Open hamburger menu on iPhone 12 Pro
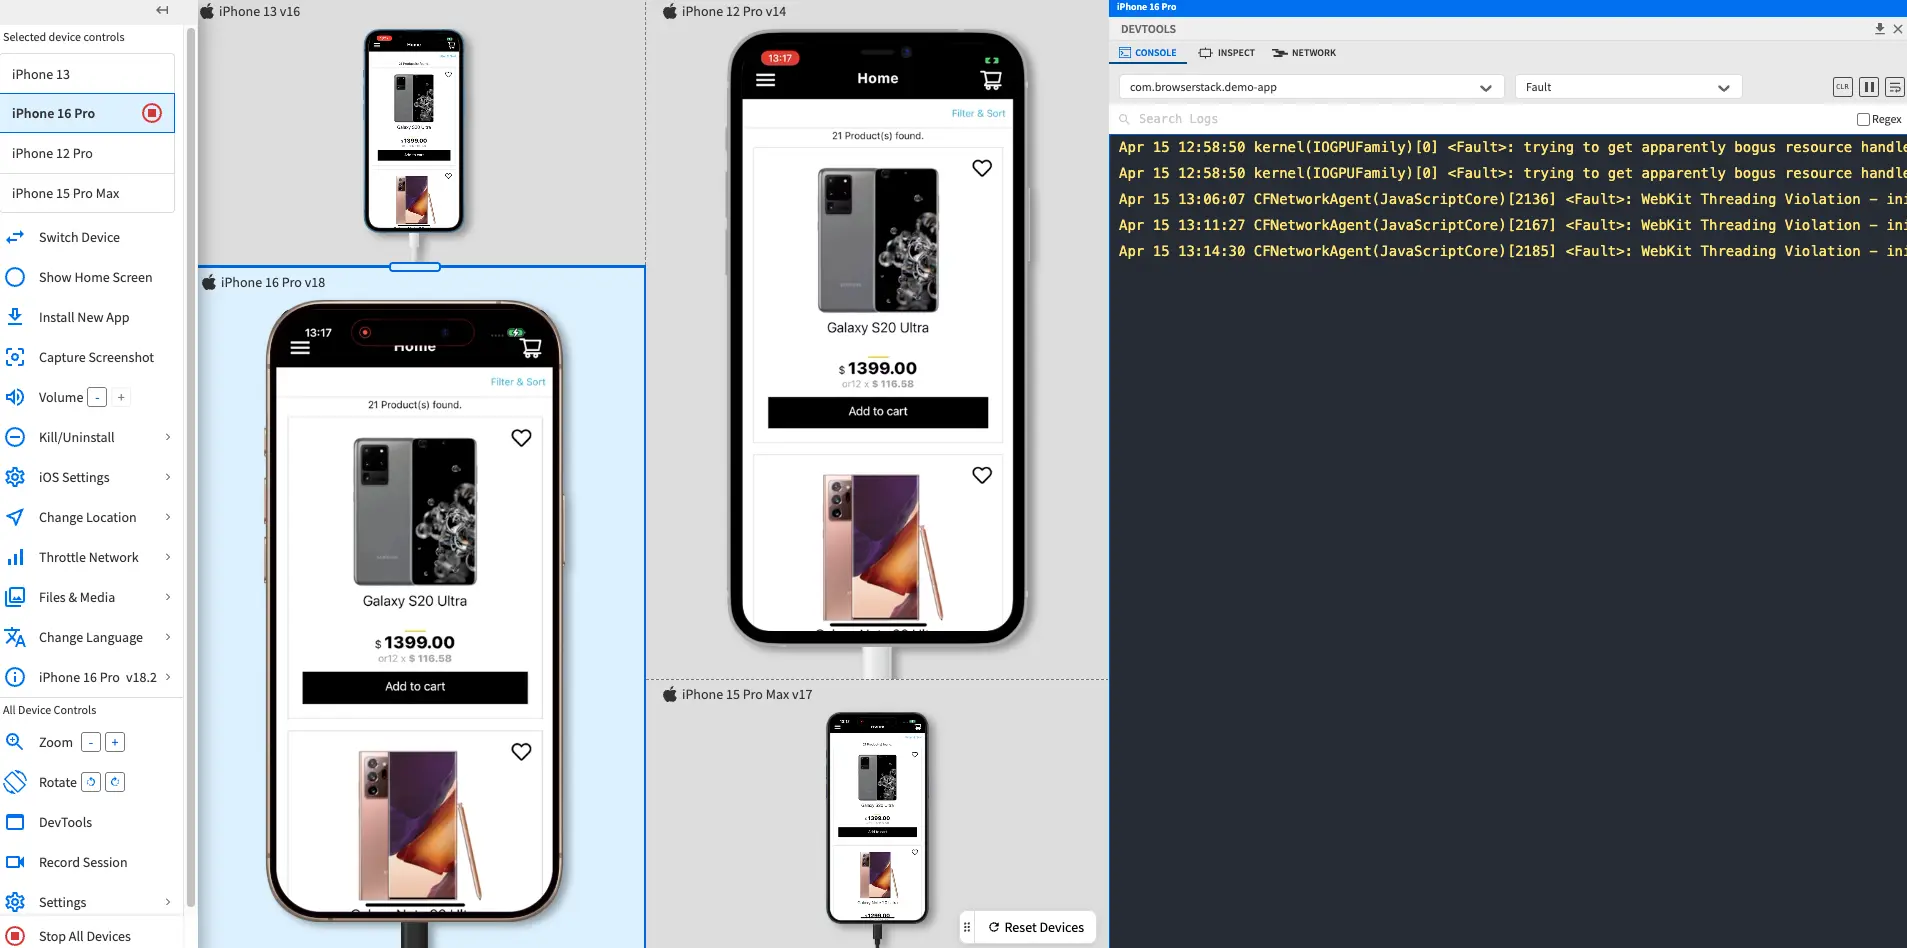 pos(766,80)
